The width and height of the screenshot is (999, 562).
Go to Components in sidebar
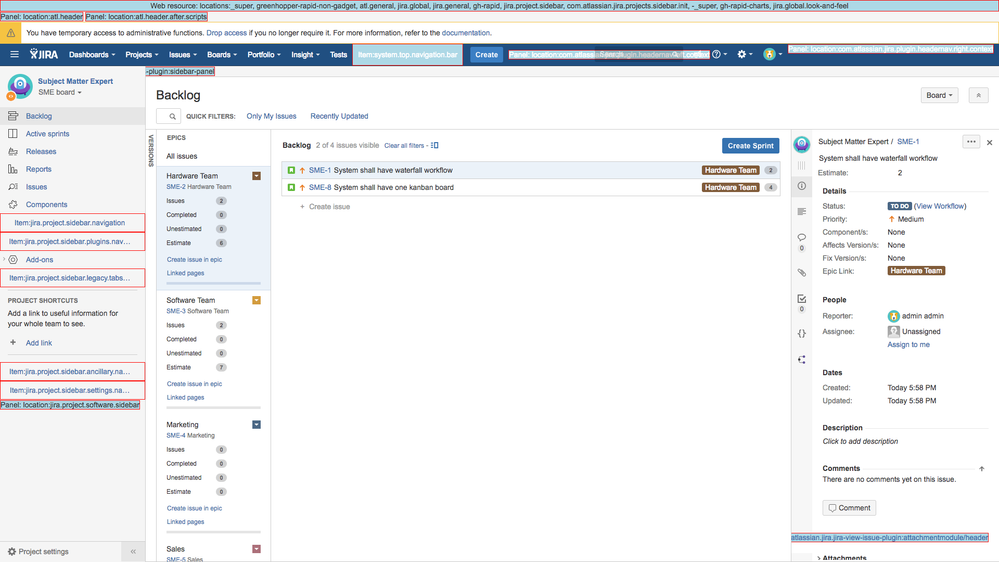point(47,205)
